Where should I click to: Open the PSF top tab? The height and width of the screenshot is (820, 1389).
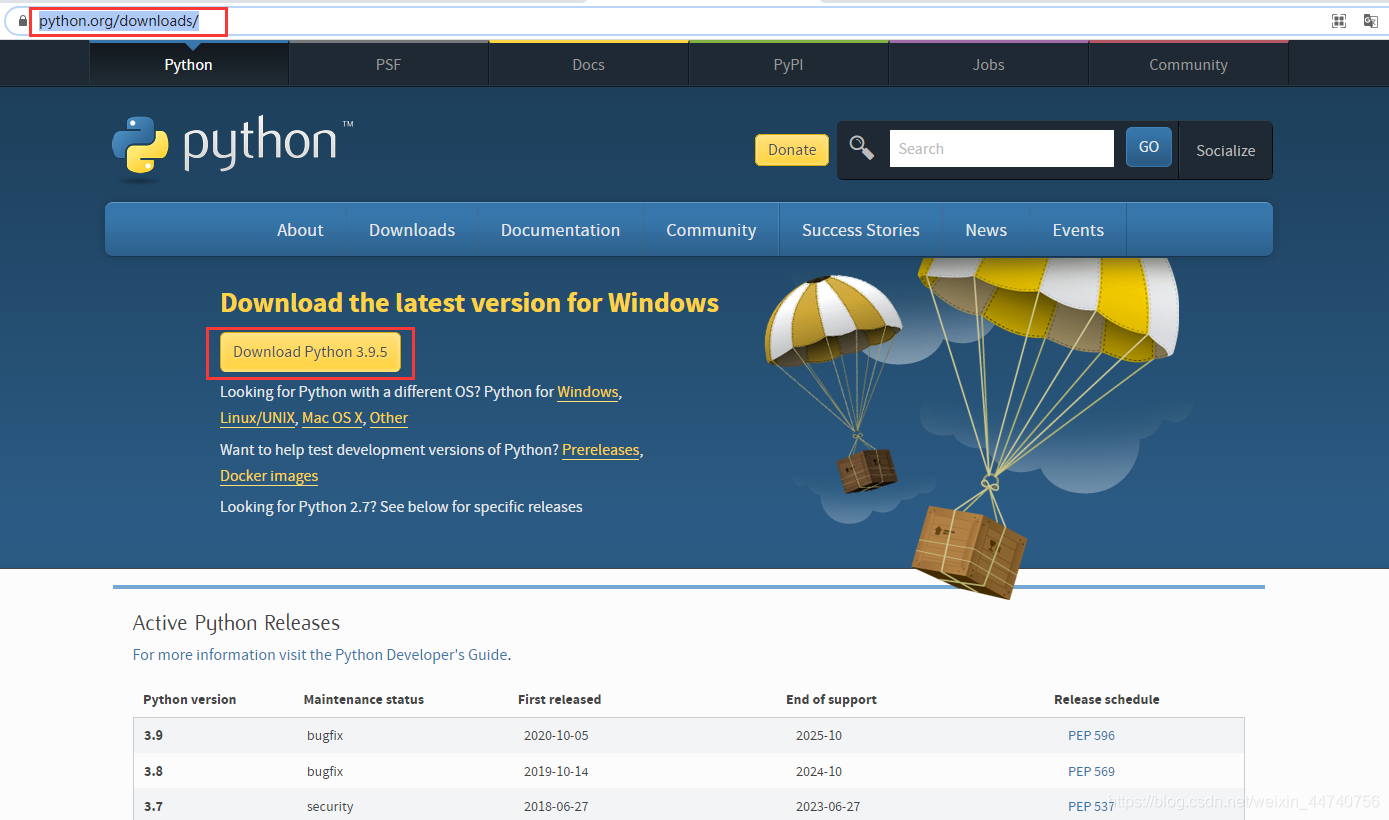pyautogui.click(x=389, y=64)
